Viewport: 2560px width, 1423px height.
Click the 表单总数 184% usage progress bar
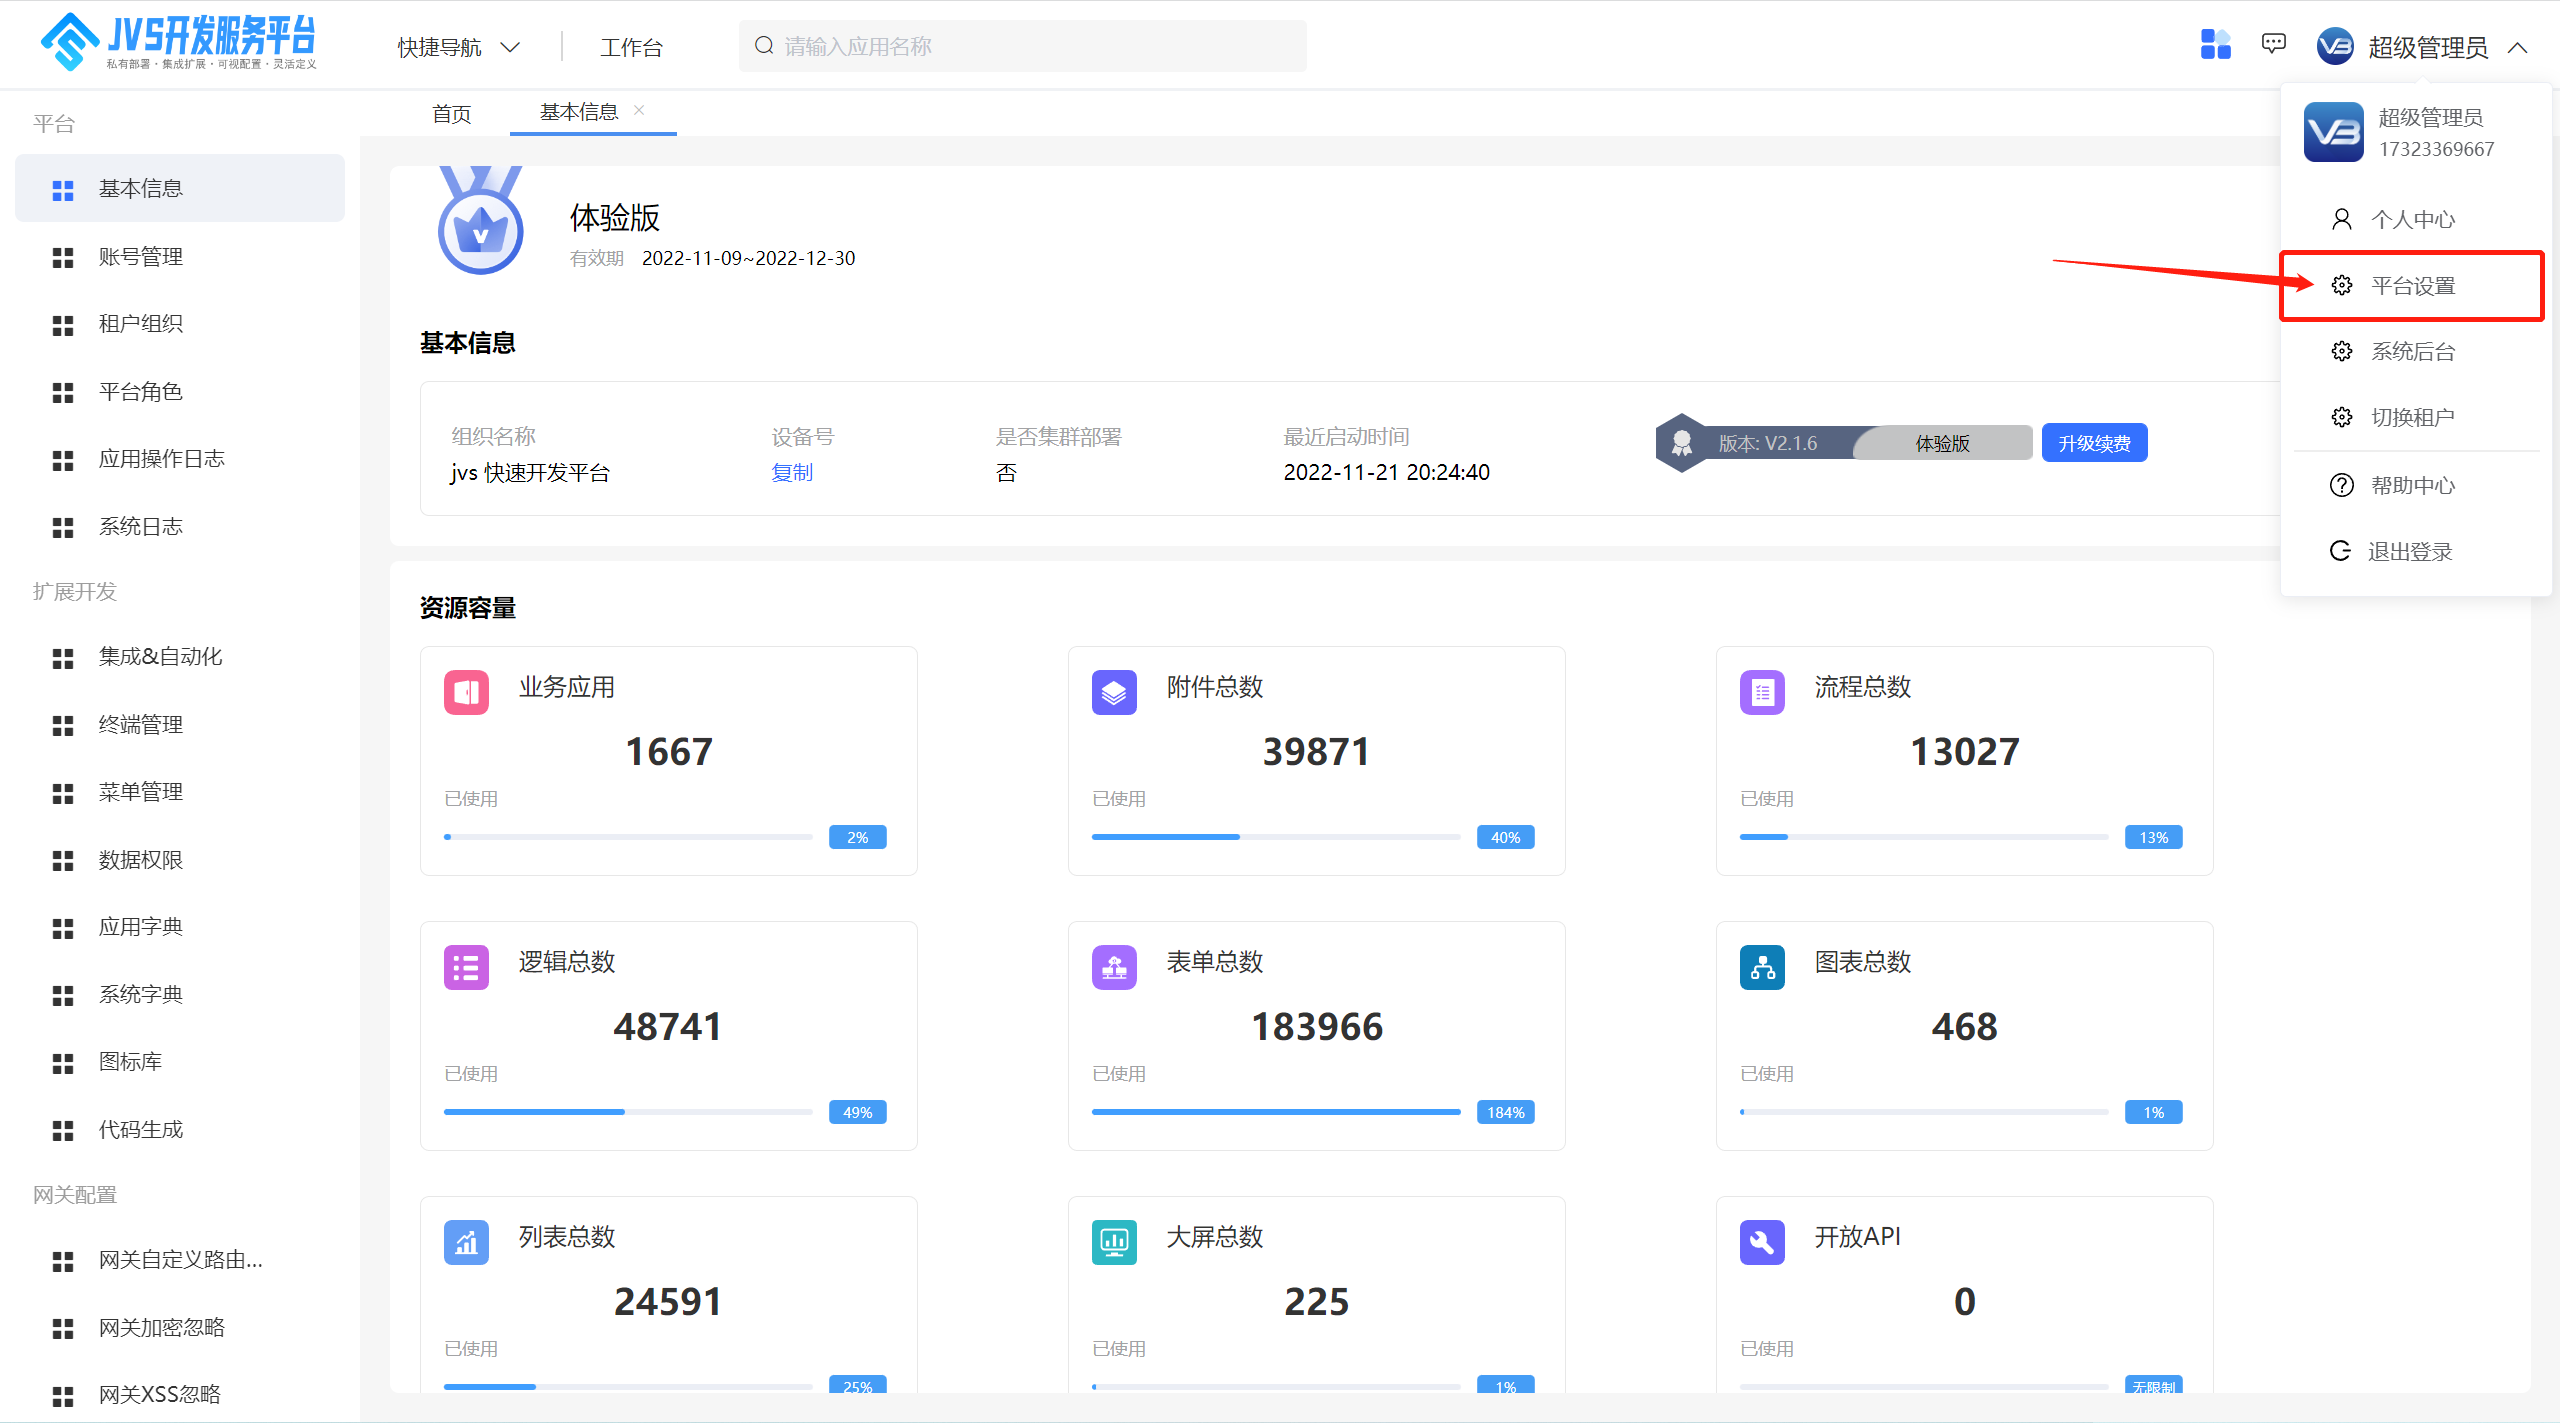coord(1276,1112)
